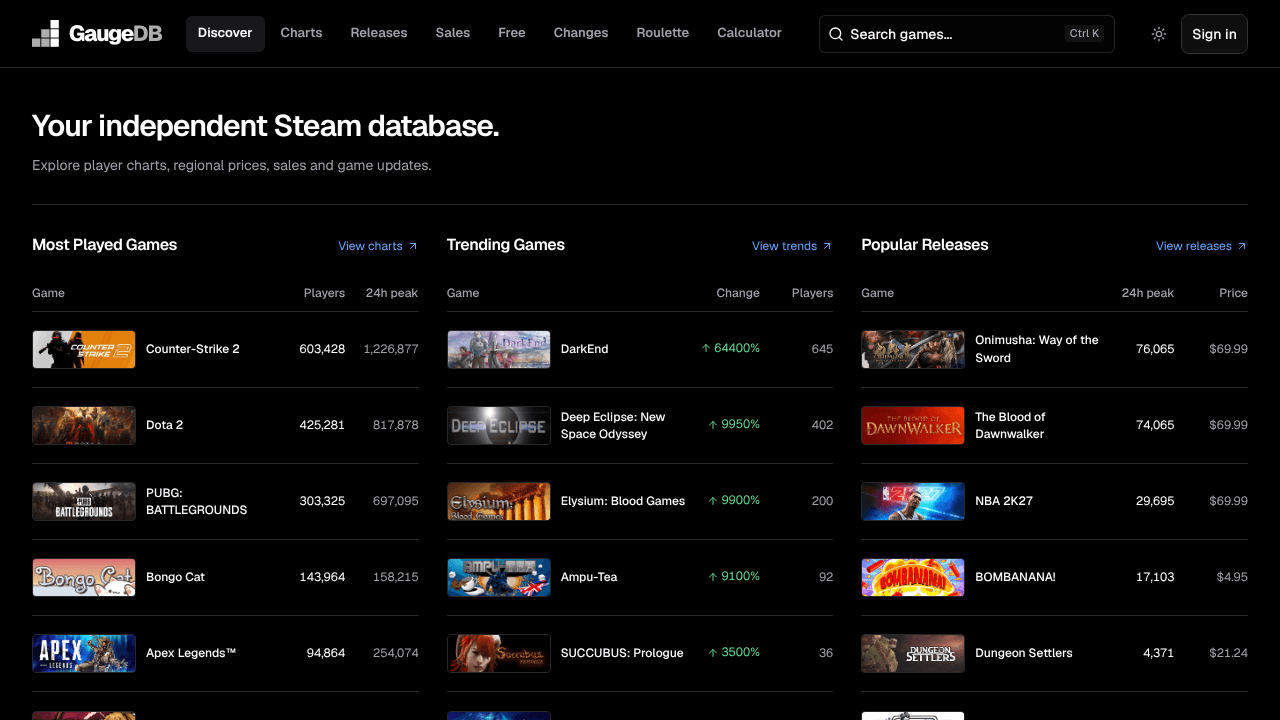1280x720 pixels.
Task: Open the Charts nav item
Action: tap(301, 33)
